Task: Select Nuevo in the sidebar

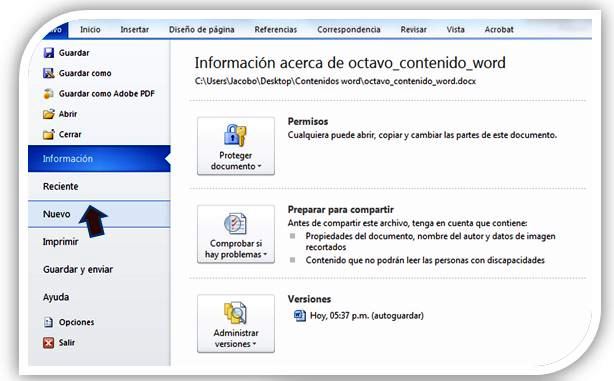Action: [x=99, y=214]
